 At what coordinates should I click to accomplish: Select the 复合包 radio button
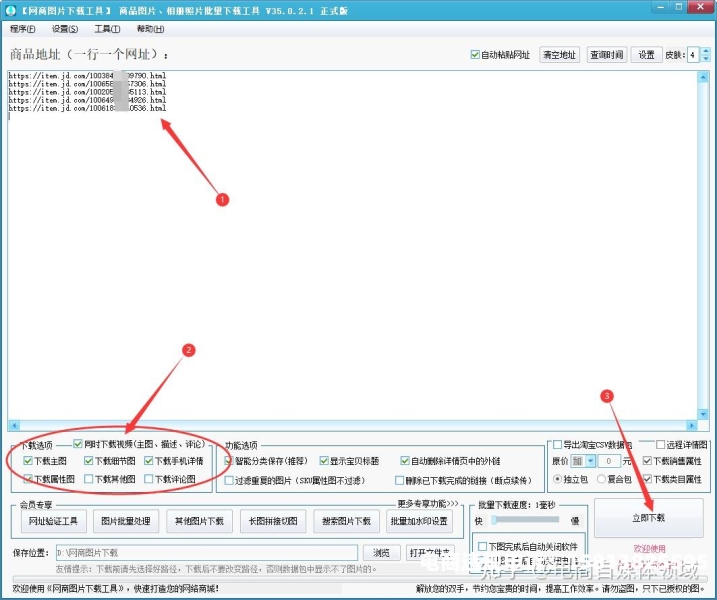coord(601,479)
